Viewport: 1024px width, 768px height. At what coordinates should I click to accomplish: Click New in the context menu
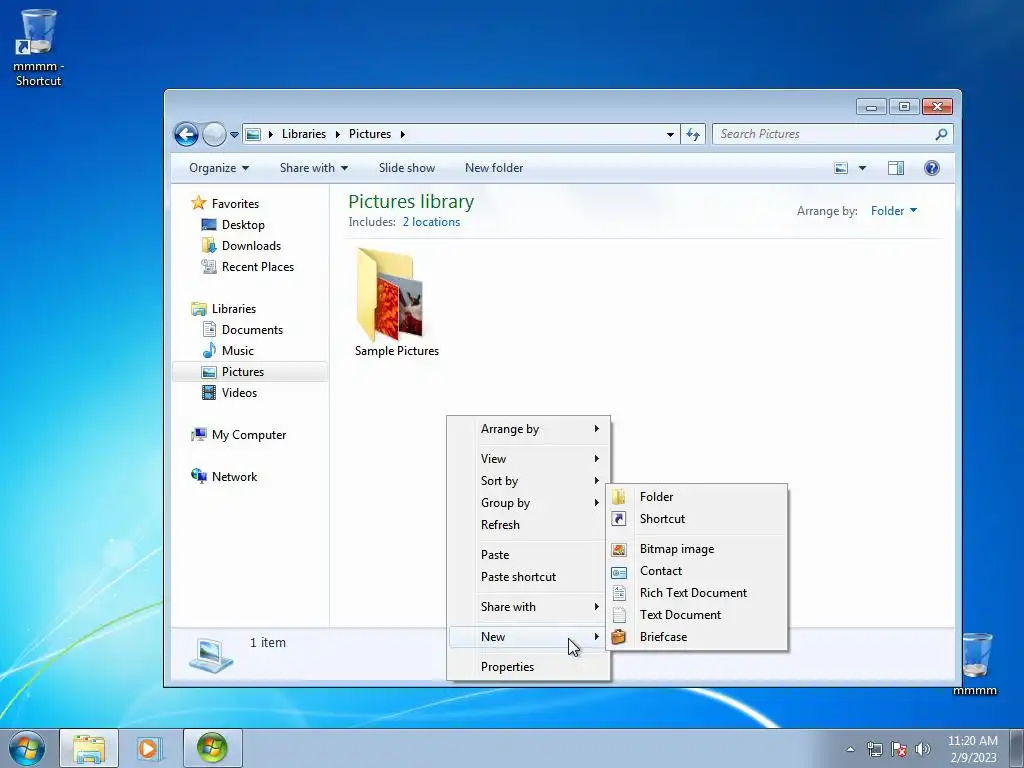click(x=529, y=637)
